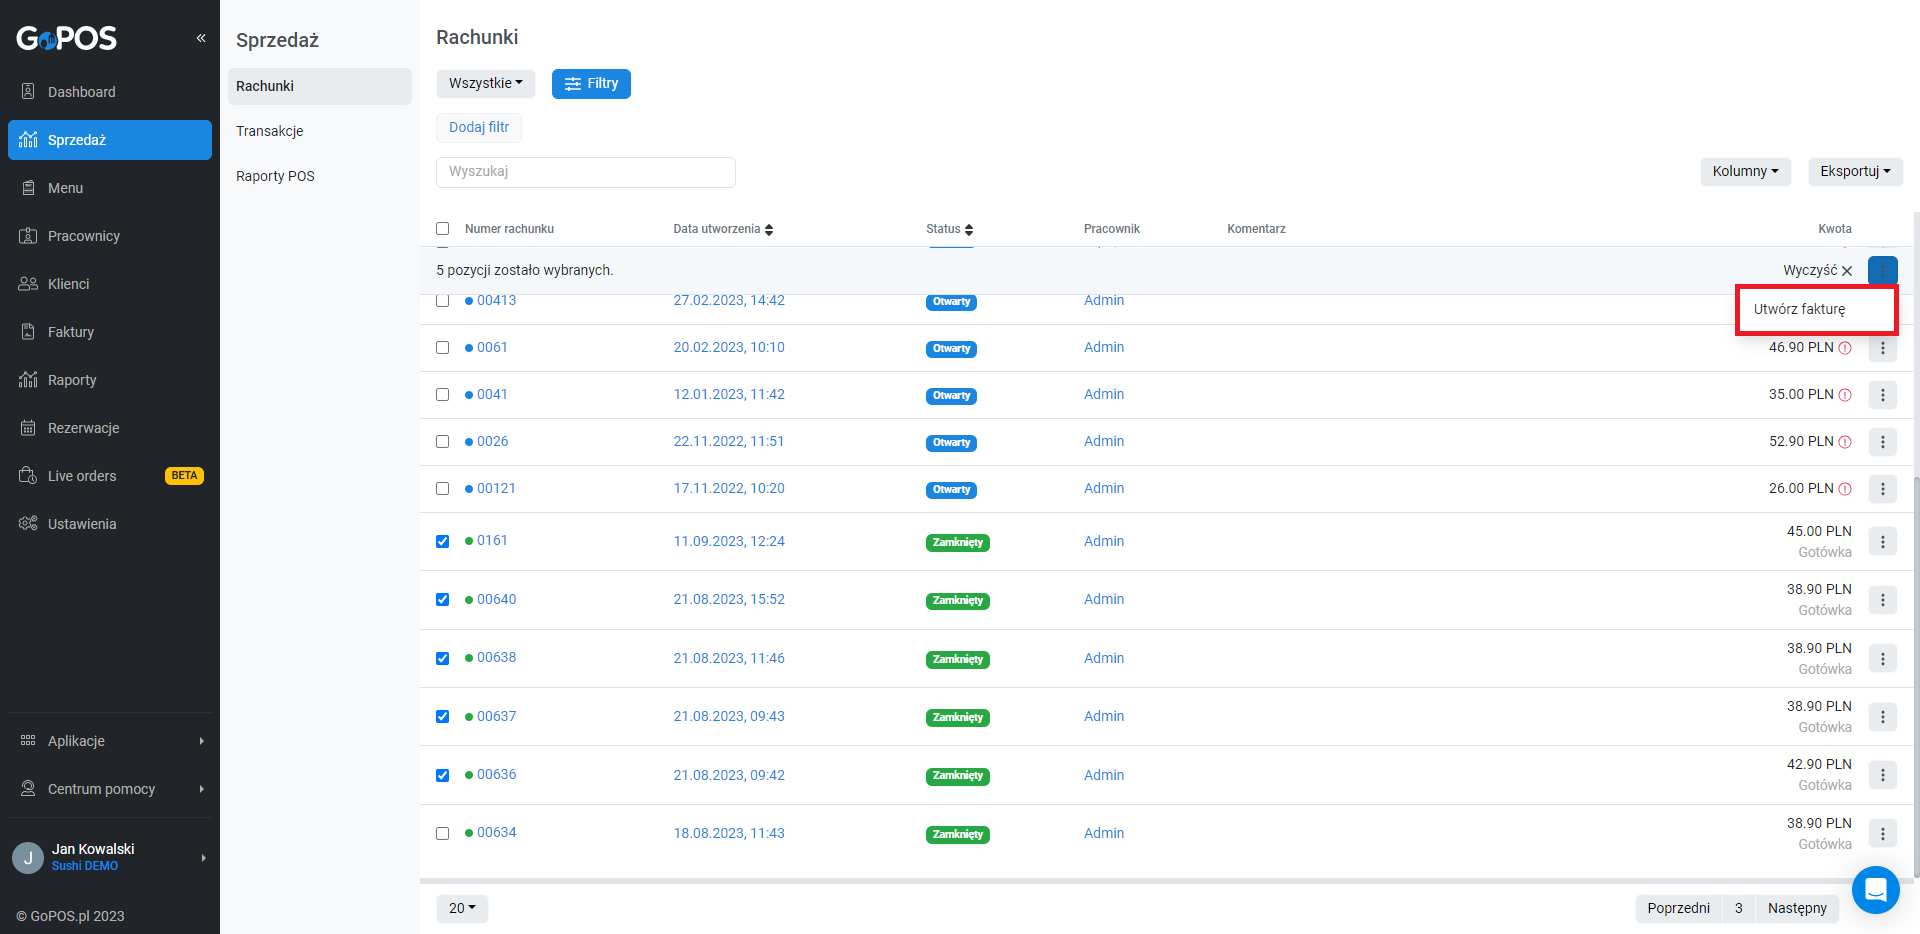Sort by Status column

coord(949,229)
